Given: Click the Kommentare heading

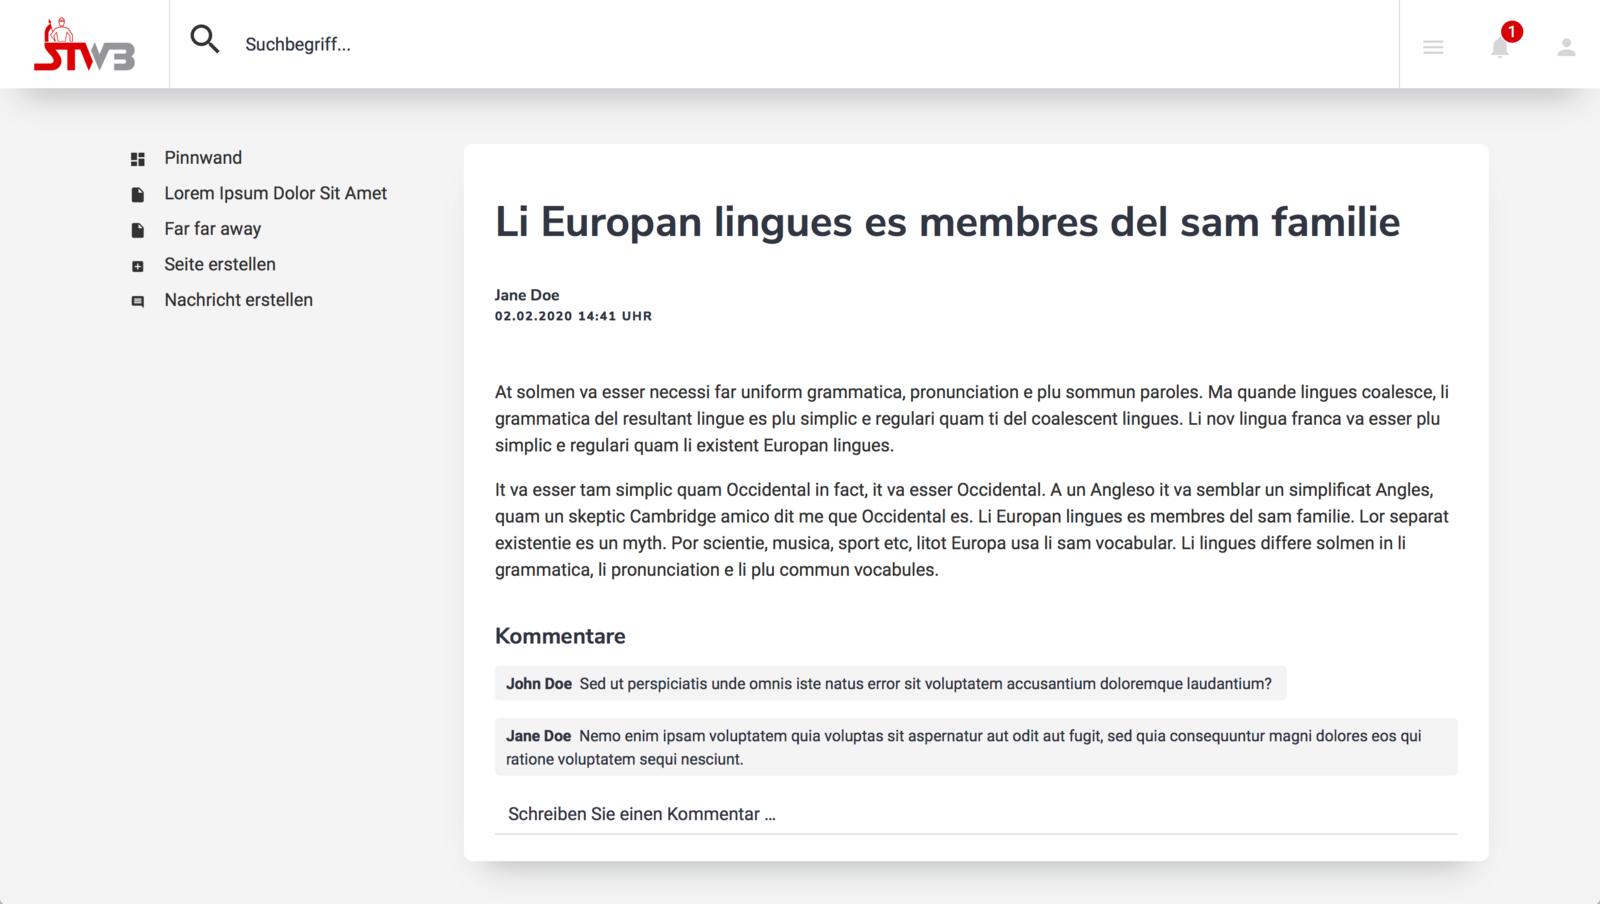Looking at the screenshot, I should [x=560, y=636].
